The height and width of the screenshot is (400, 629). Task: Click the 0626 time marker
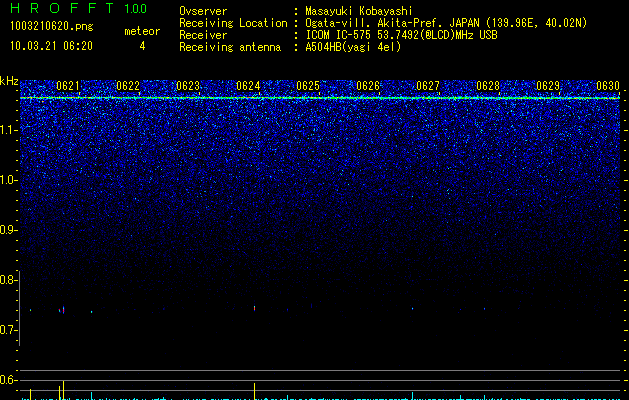[368, 85]
